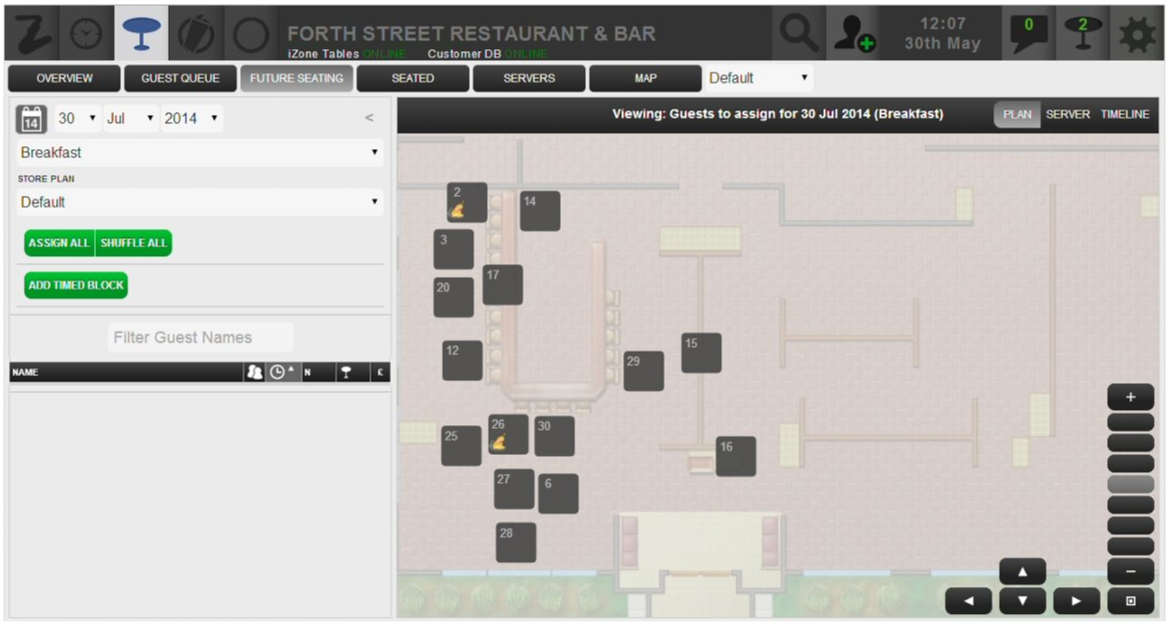Screen dimensions: 1170x622
Task: Switch map view to TIMELINE
Action: tap(1125, 115)
